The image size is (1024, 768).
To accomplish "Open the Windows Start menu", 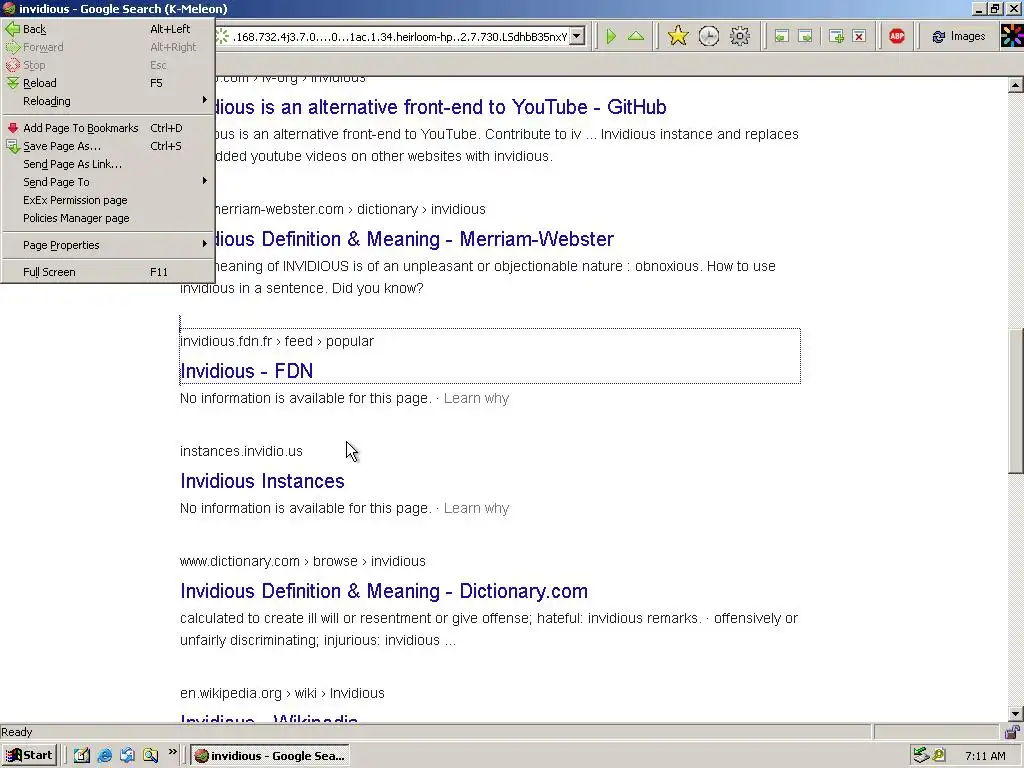I will click(29, 756).
